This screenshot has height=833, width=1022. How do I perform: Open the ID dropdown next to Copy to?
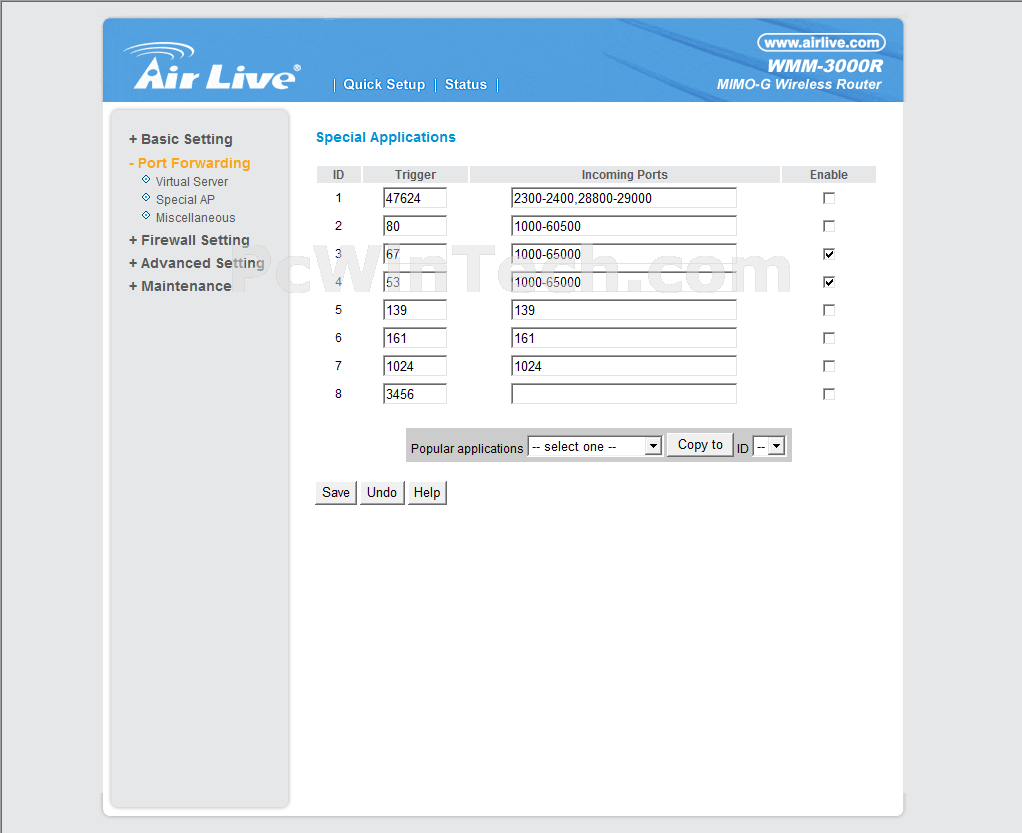pyautogui.click(x=769, y=447)
